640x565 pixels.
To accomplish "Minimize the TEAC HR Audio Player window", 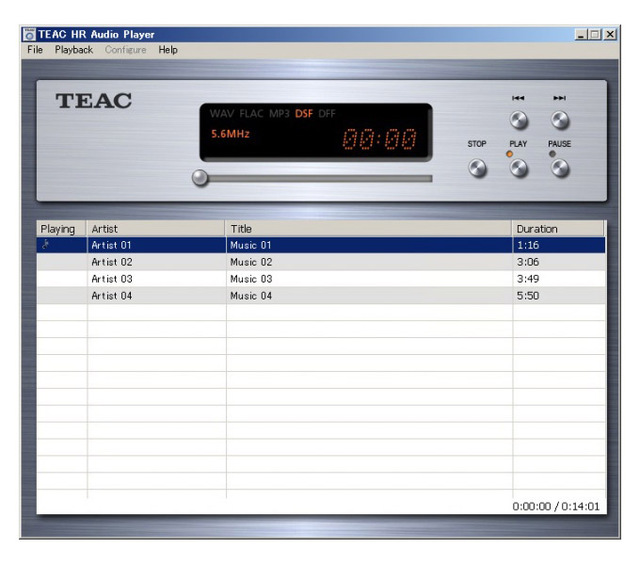I will pyautogui.click(x=582, y=35).
